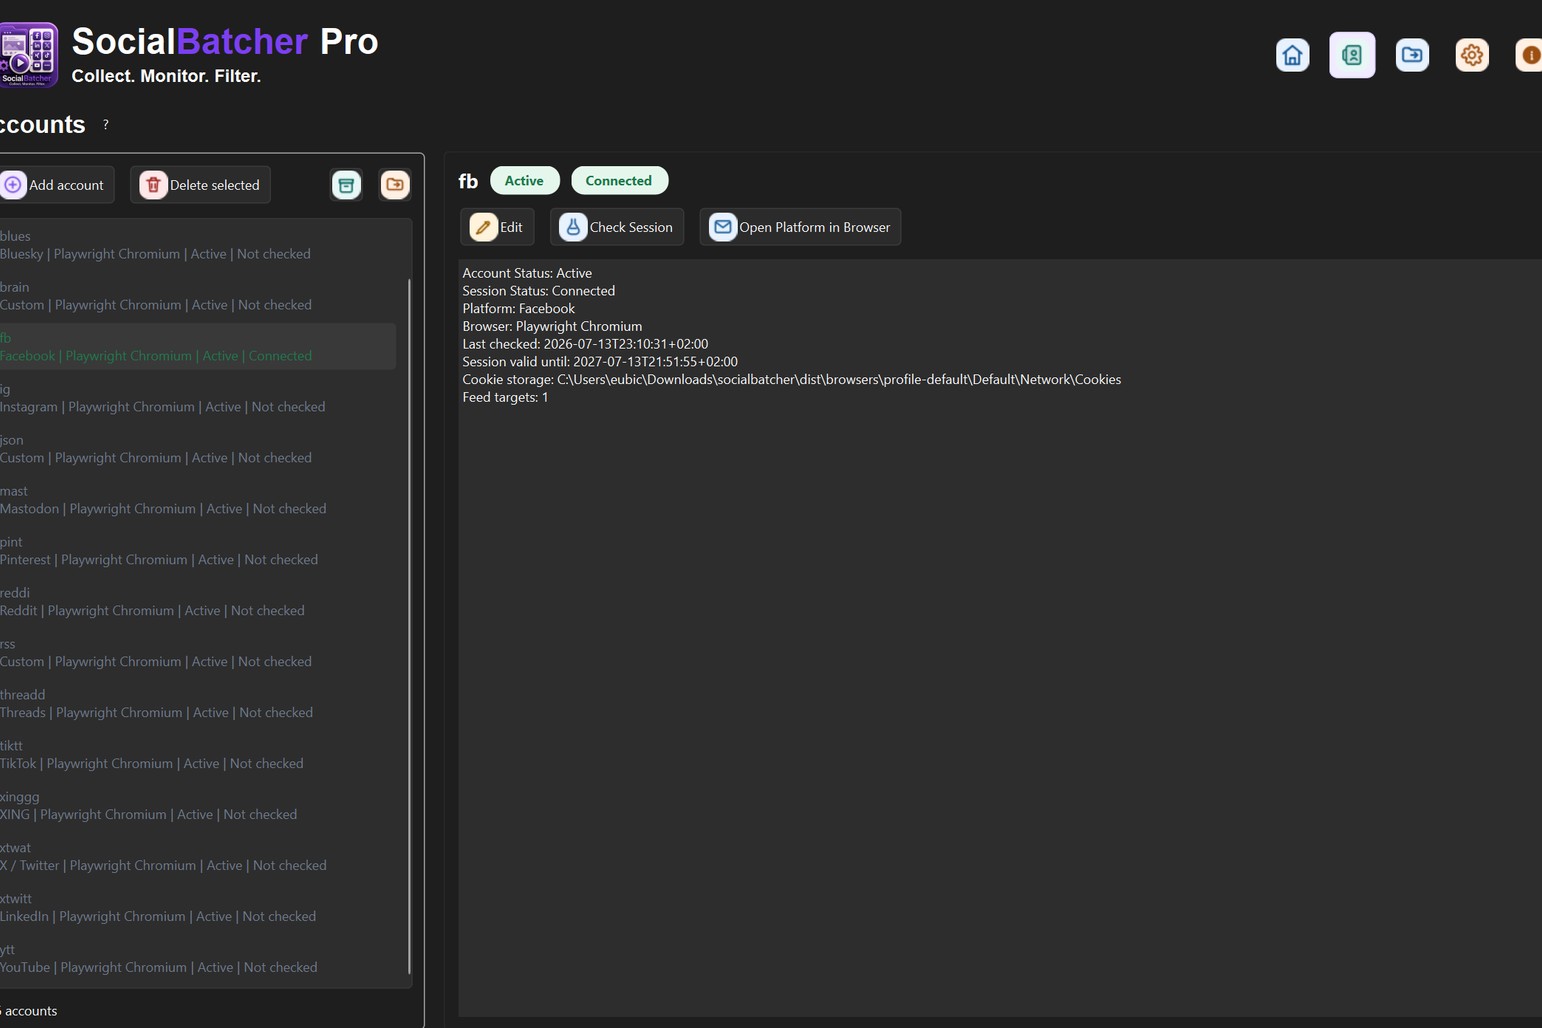1542x1028 pixels.
Task: Select the blues Bluesky account row
Action: (198, 245)
